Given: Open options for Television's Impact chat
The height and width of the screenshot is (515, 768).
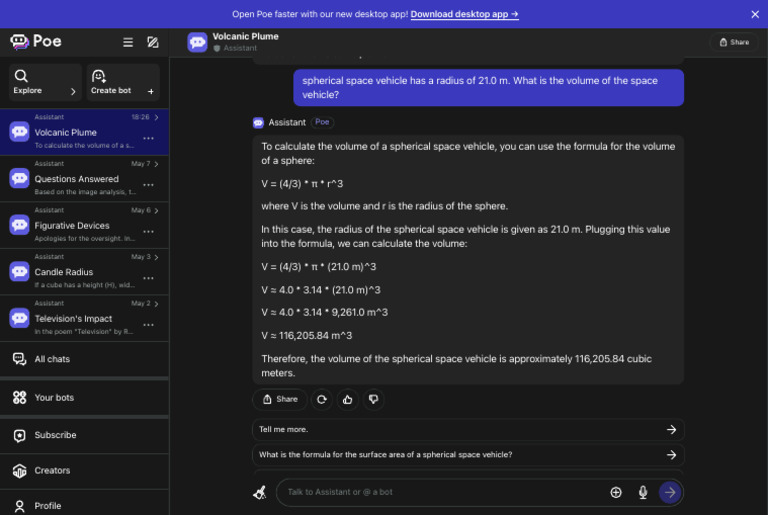Looking at the screenshot, I should point(148,325).
